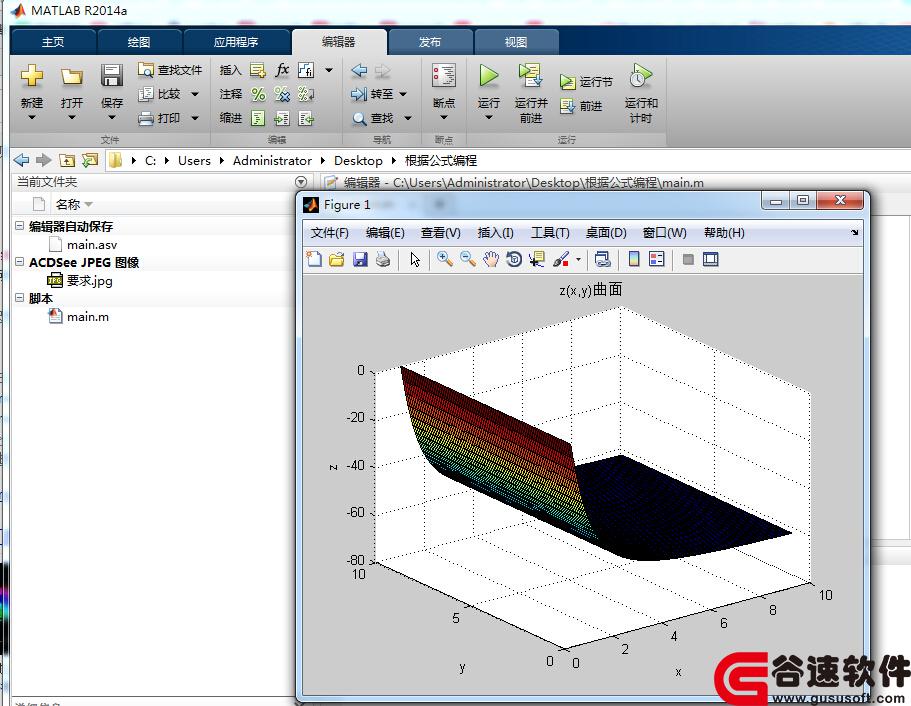This screenshot has height=706, width=911.
Task: Open the current folder panel actions menu
Action: 301,182
